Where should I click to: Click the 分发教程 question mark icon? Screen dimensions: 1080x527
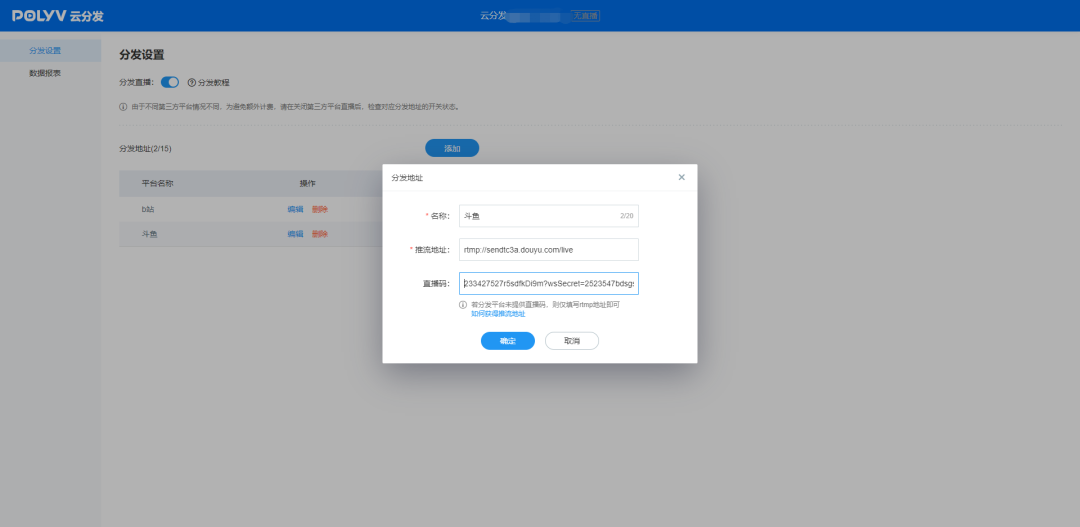(x=192, y=82)
